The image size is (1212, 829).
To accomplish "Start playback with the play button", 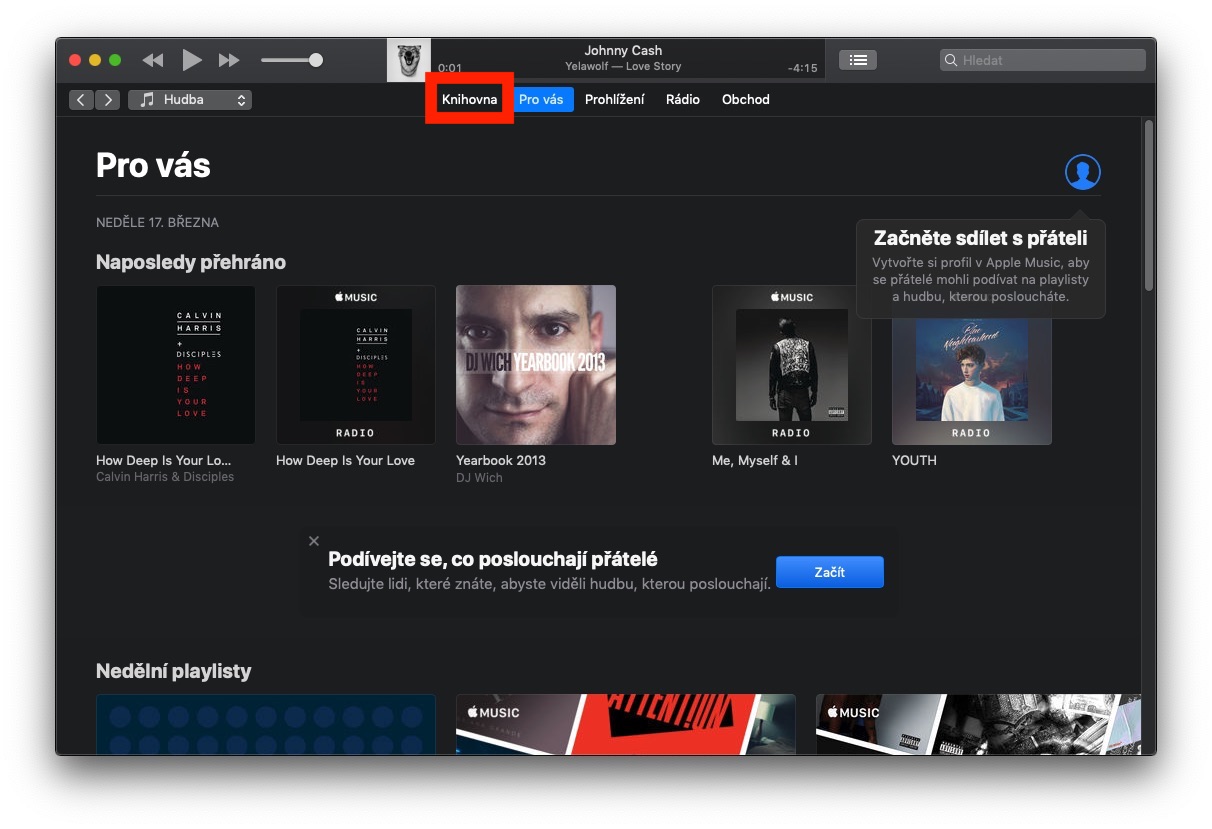I will click(x=192, y=60).
